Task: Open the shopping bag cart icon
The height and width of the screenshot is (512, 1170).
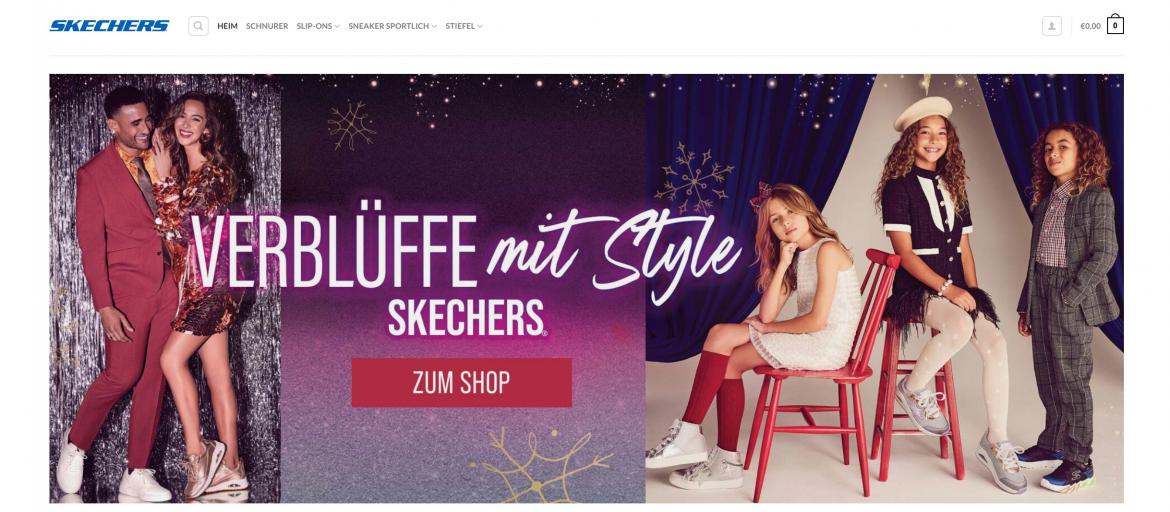Action: click(x=1115, y=25)
